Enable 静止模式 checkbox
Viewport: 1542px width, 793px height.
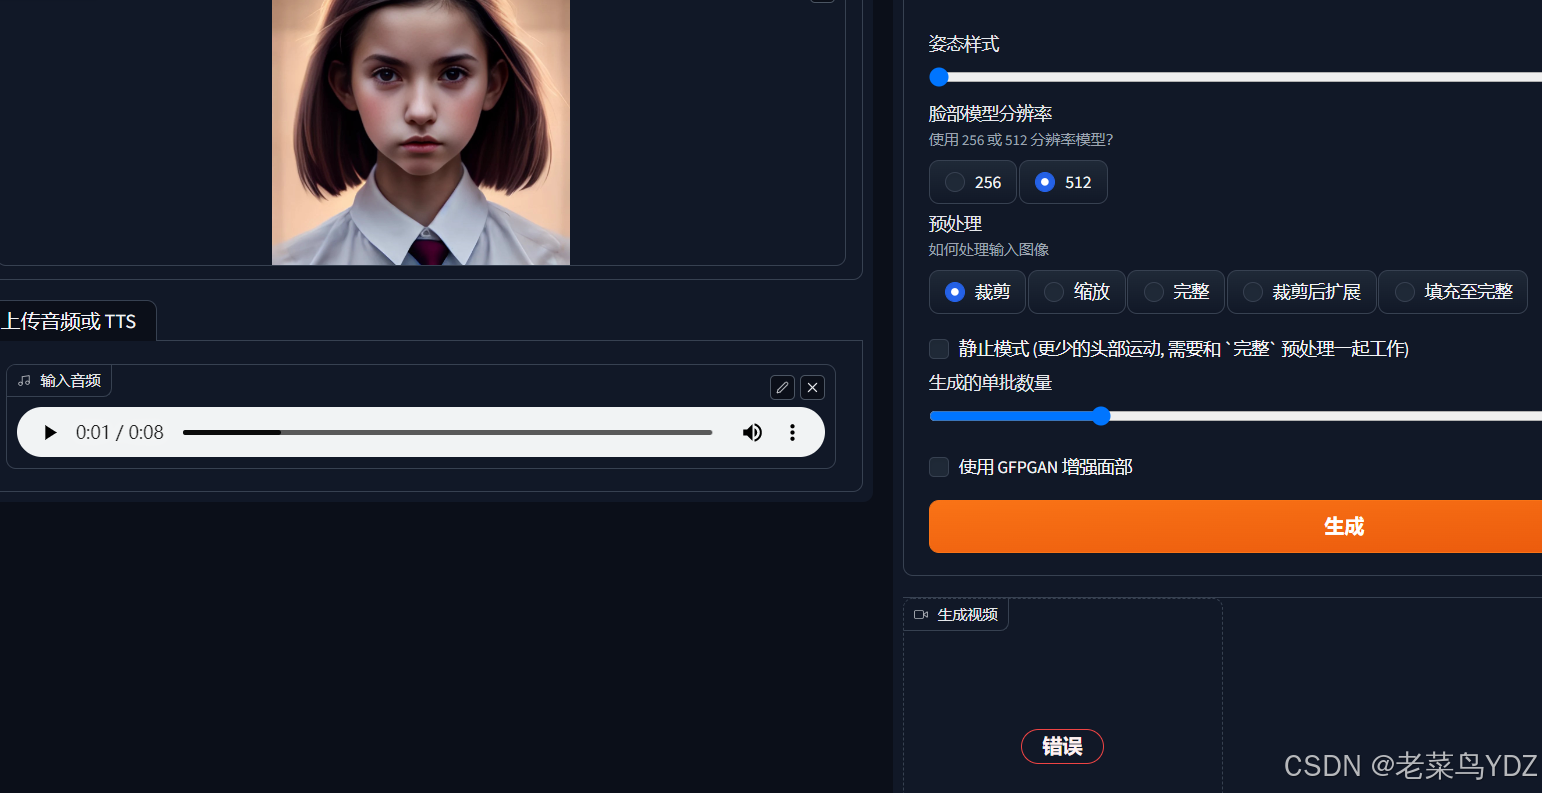tap(939, 349)
